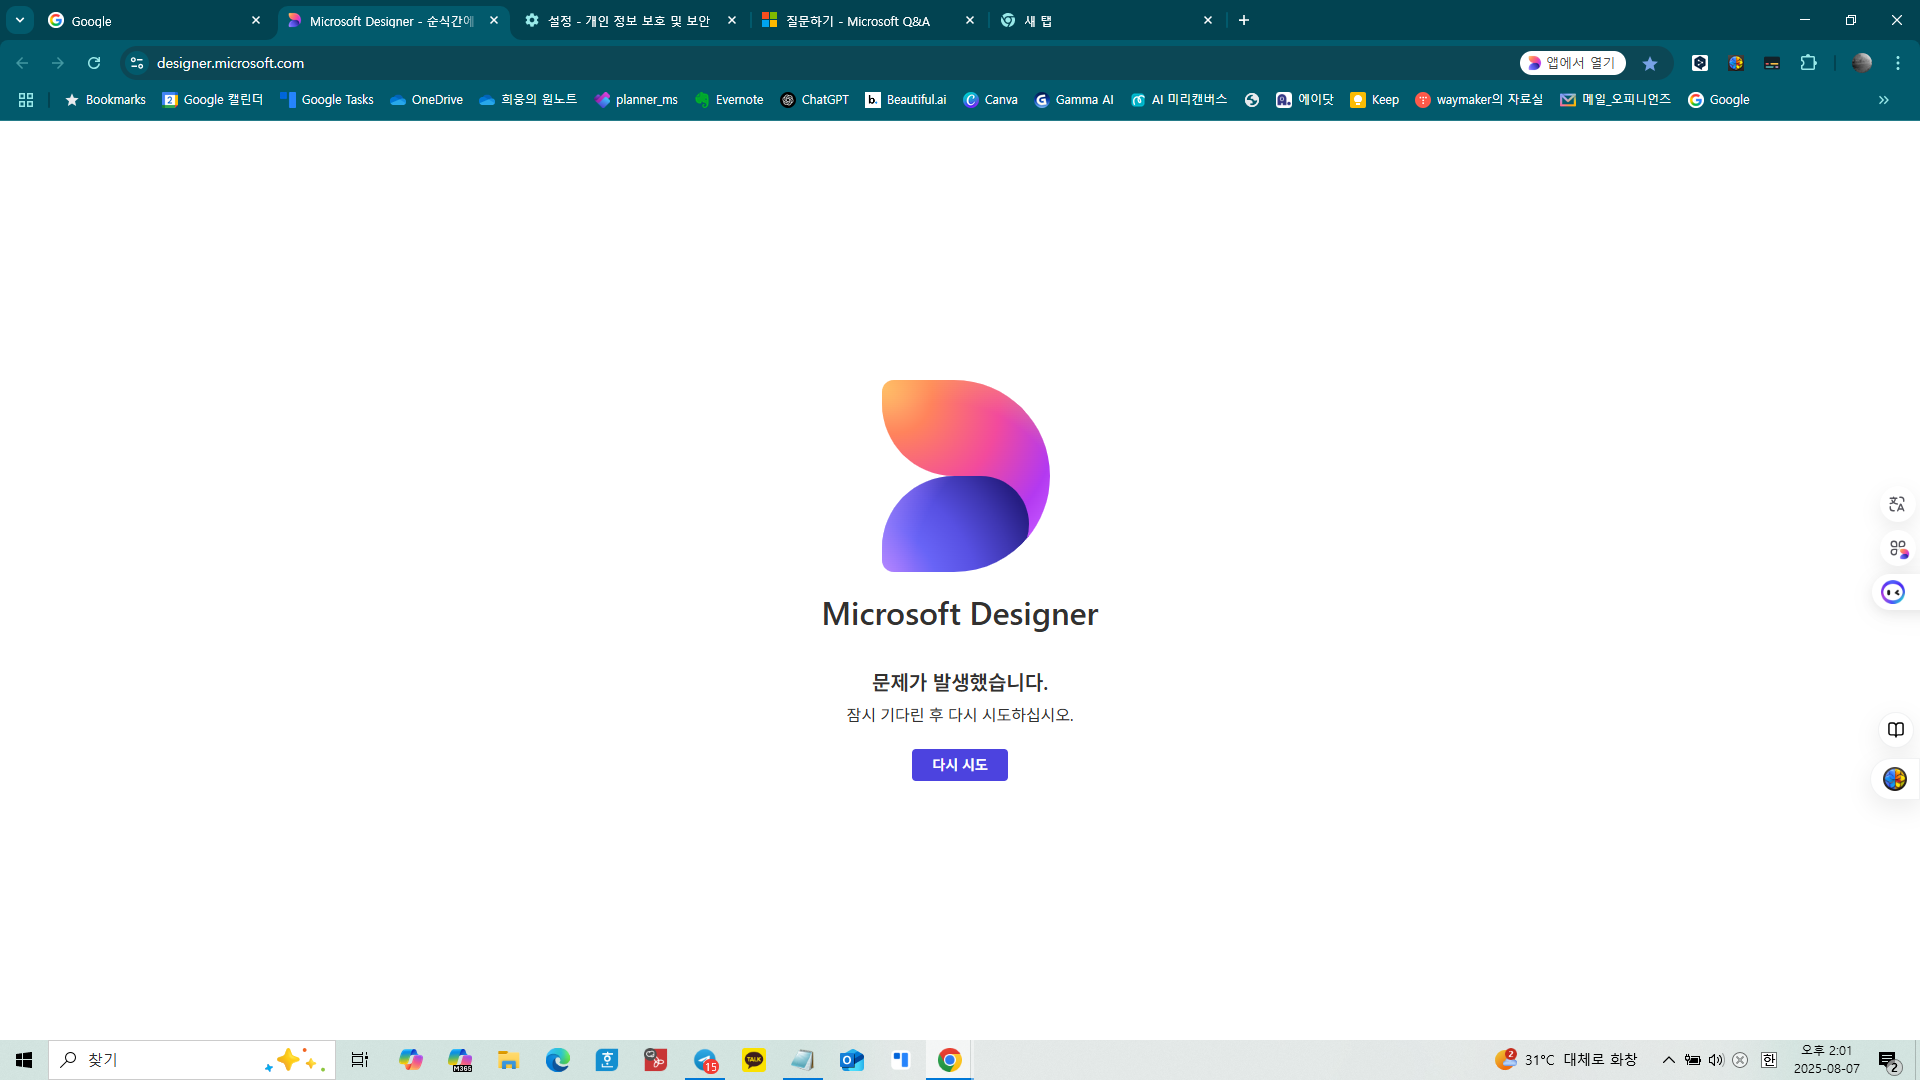This screenshot has height=1080, width=1920.
Task: Open Chrome's three-dot menu
Action: coord(1898,63)
